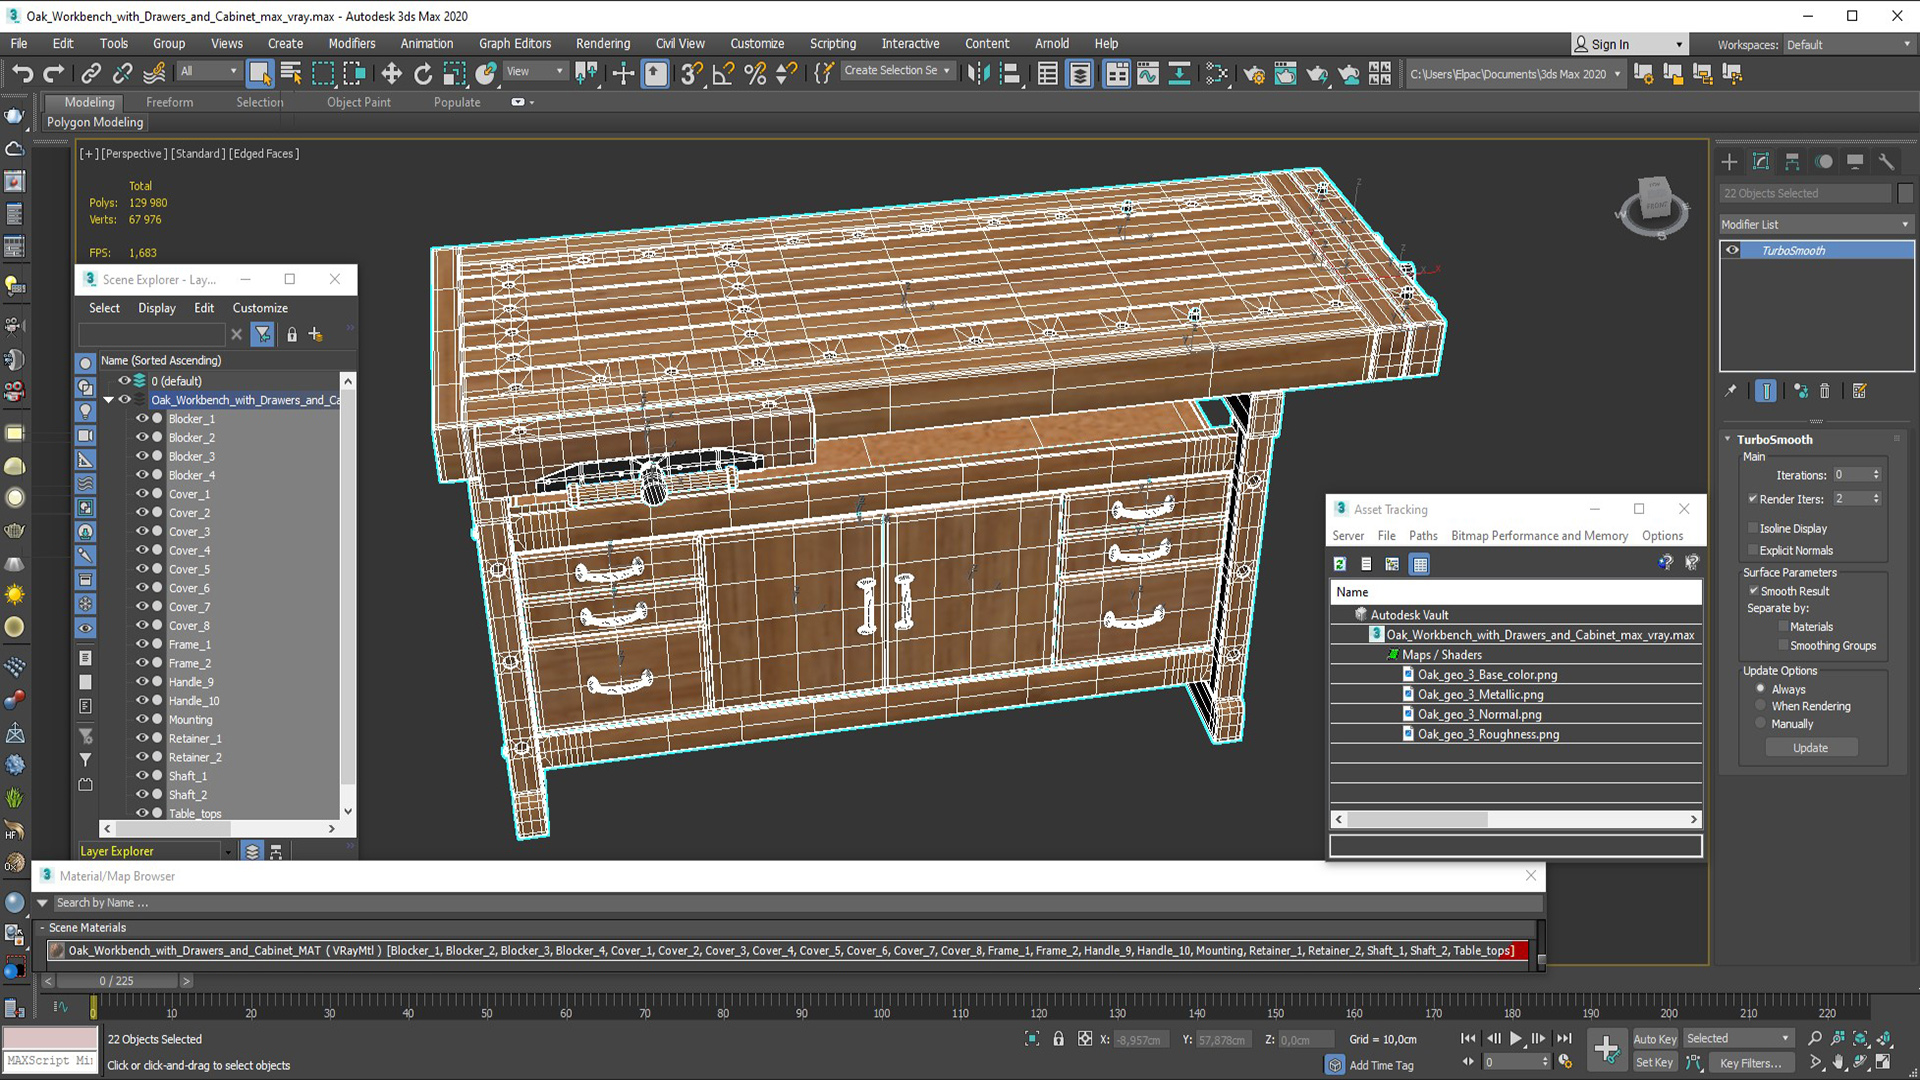Toggle the Percent Snap icon

pos(755,73)
